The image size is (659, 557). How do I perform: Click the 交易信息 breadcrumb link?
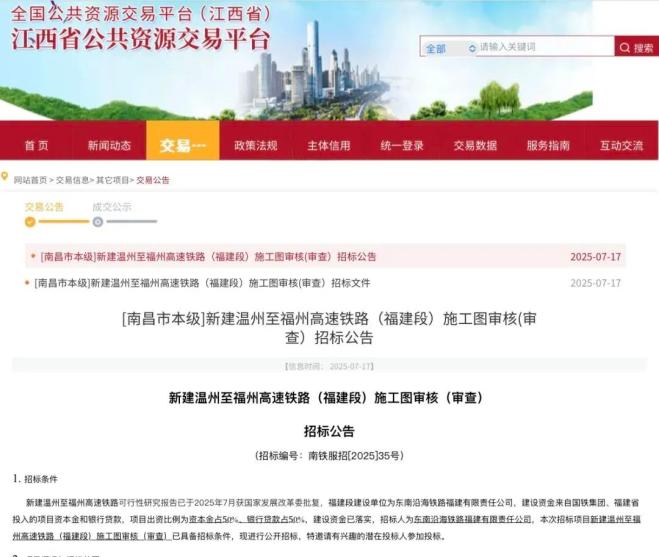pyautogui.click(x=72, y=180)
